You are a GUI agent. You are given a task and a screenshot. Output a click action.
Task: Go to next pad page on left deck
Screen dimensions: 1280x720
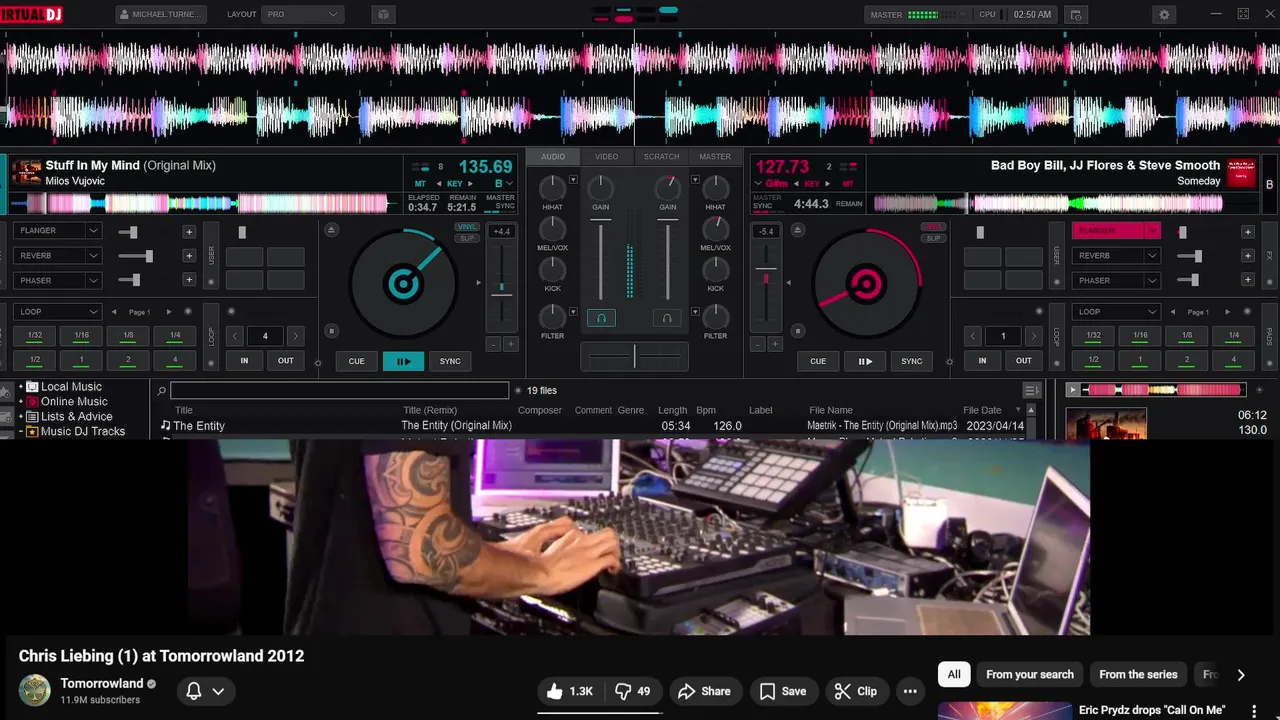point(168,312)
